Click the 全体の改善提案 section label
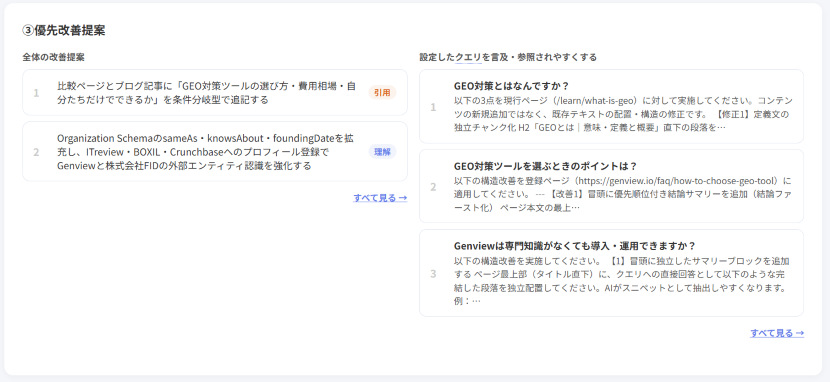830x382 pixels. pos(53,57)
